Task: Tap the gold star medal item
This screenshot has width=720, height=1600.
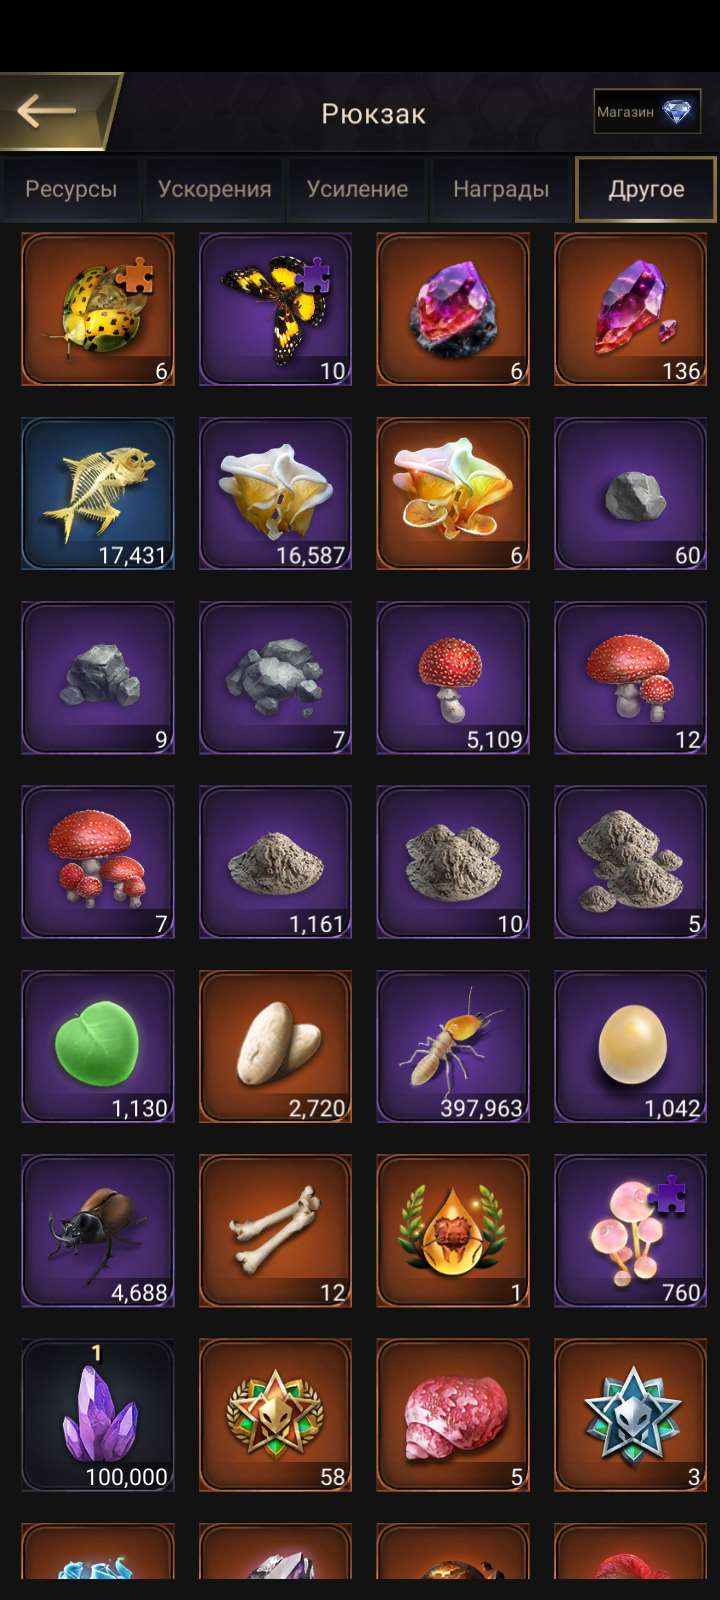Action: [x=275, y=1415]
